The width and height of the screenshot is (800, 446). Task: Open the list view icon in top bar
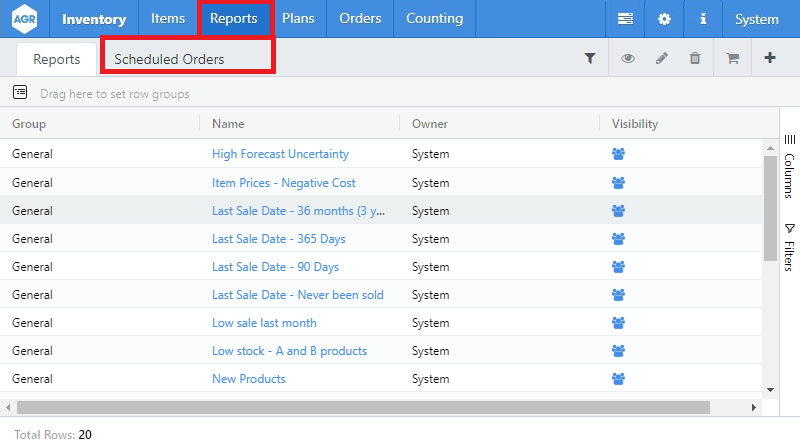click(x=625, y=19)
